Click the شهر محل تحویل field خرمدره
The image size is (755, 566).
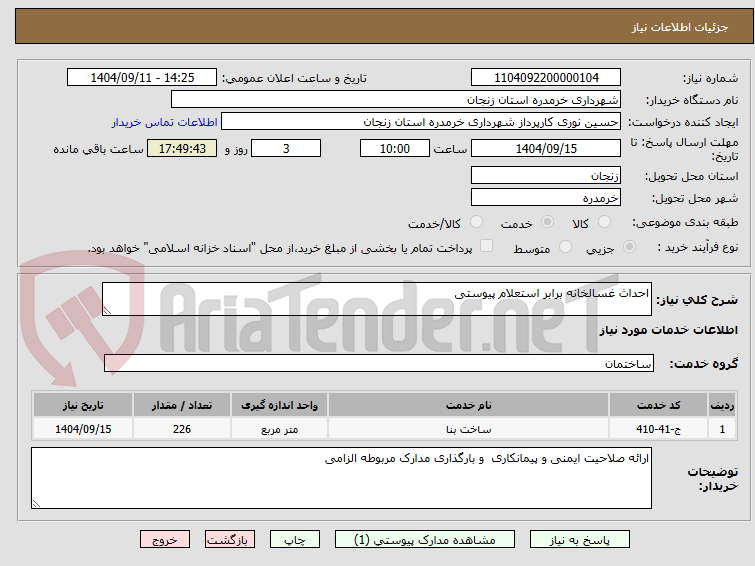click(546, 197)
